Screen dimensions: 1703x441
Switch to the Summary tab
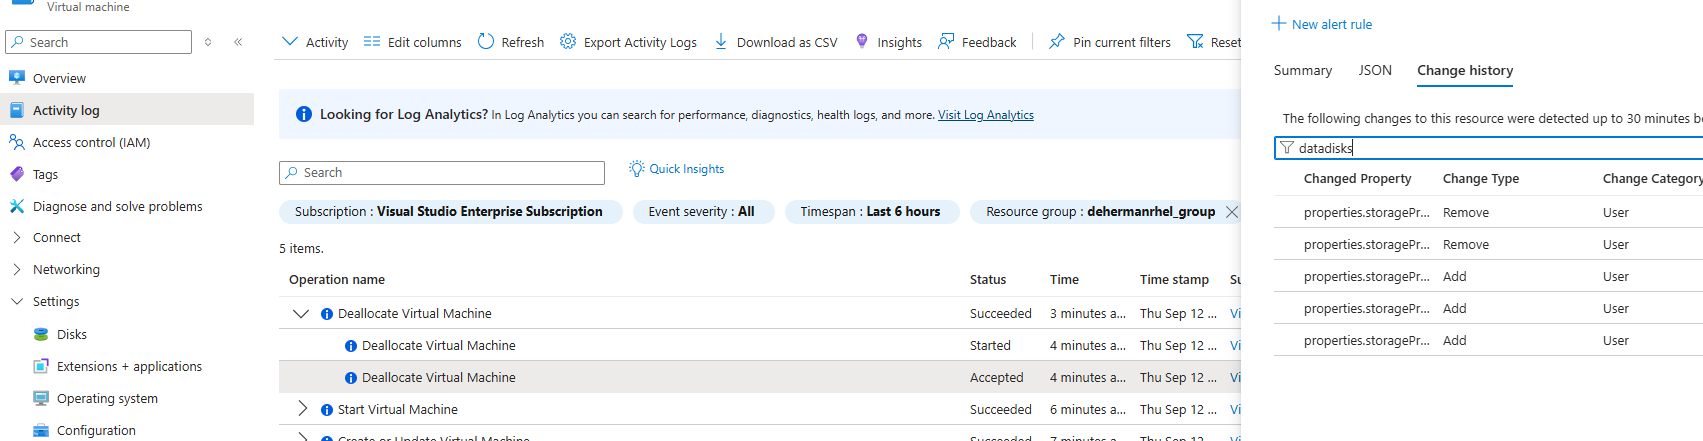click(x=1303, y=70)
